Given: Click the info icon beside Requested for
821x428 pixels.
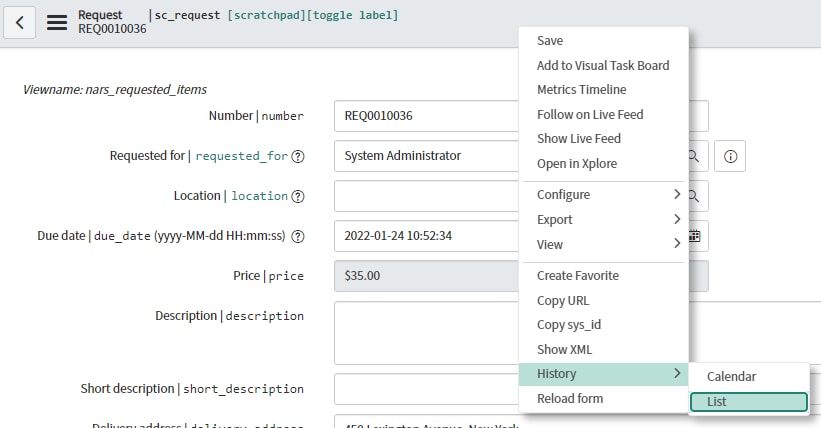Looking at the screenshot, I should point(730,156).
